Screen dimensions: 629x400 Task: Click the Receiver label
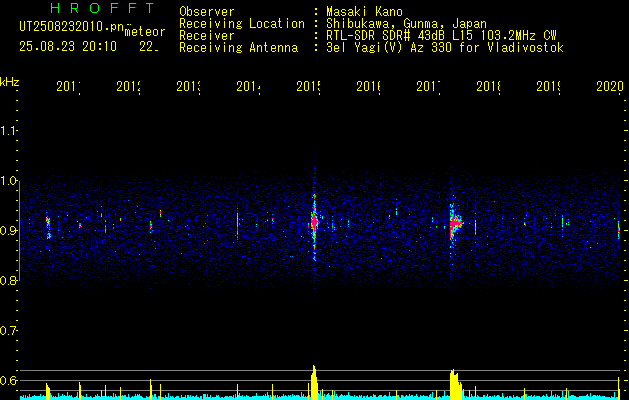(207, 36)
